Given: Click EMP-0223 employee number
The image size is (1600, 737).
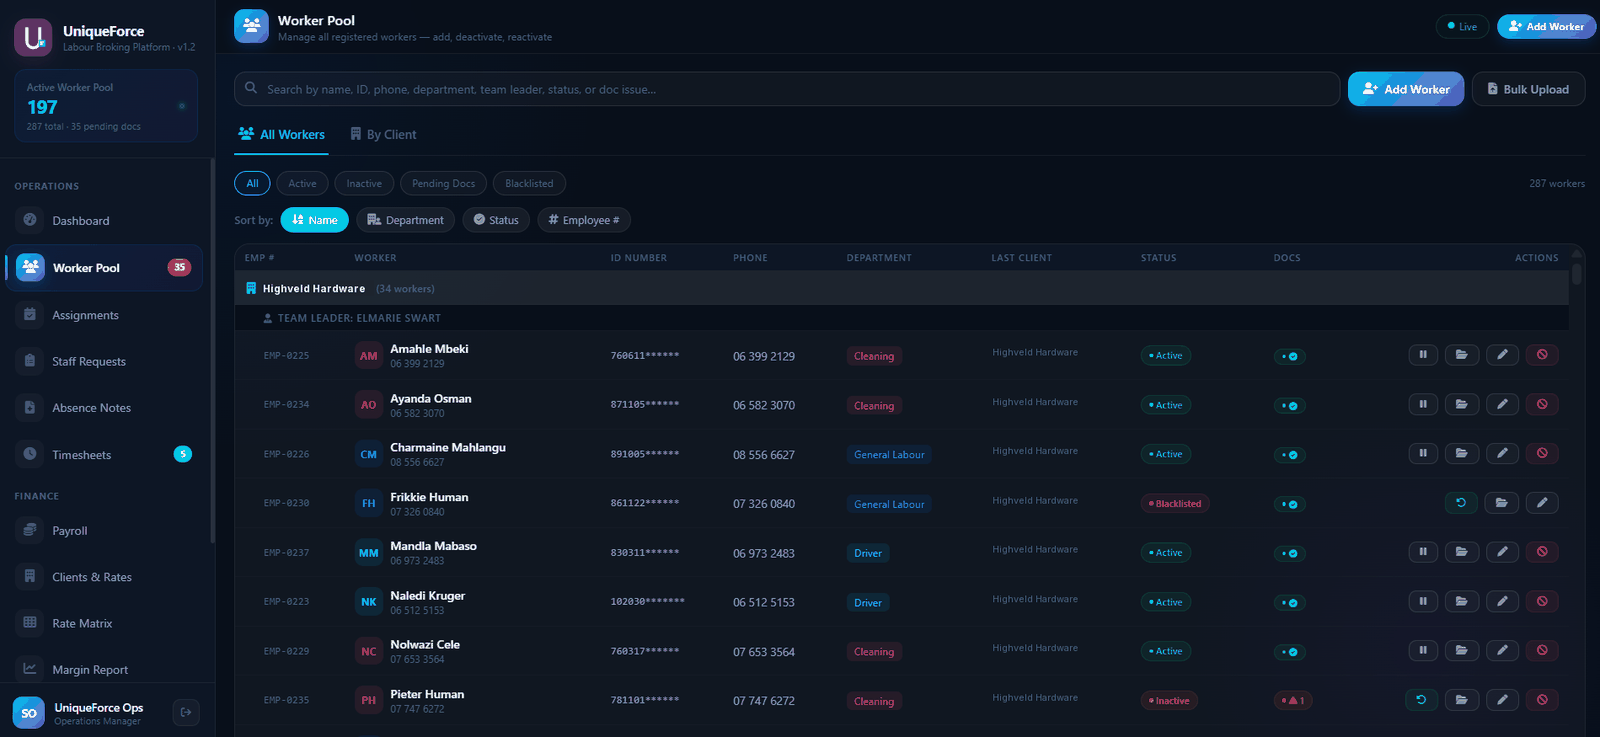Looking at the screenshot, I should [286, 602].
